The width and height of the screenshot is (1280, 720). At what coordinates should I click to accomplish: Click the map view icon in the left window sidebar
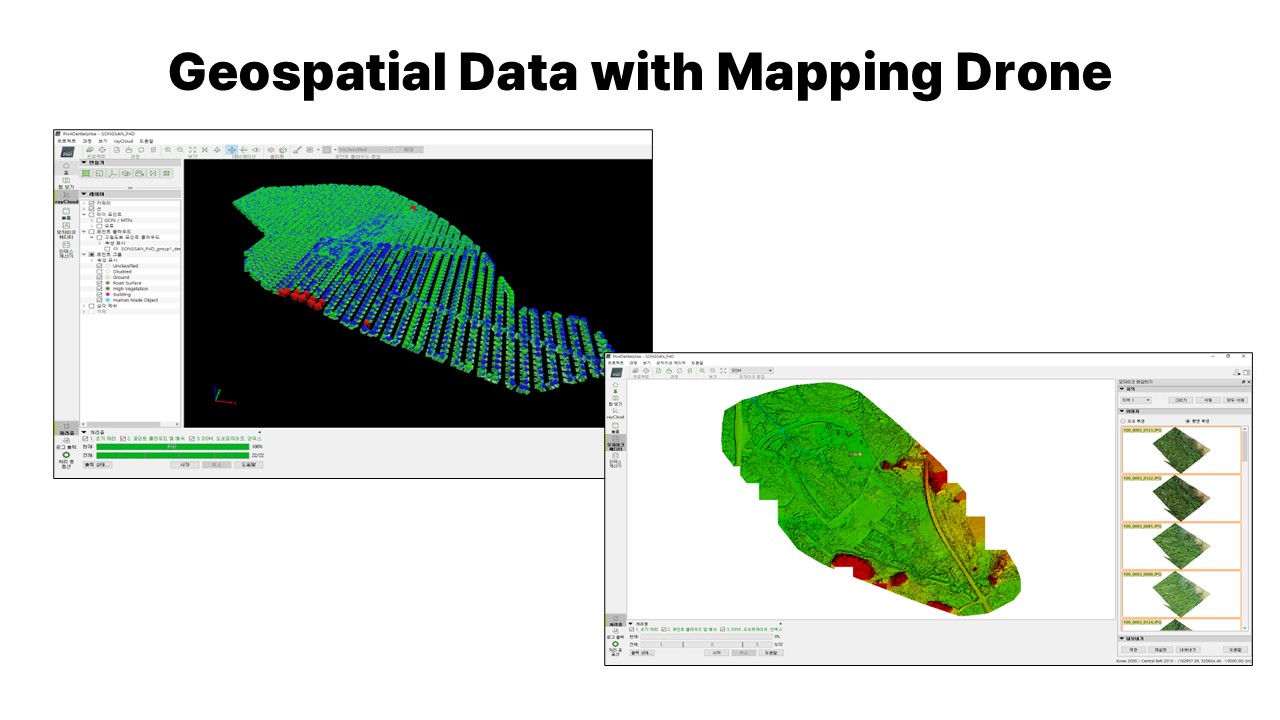66,181
